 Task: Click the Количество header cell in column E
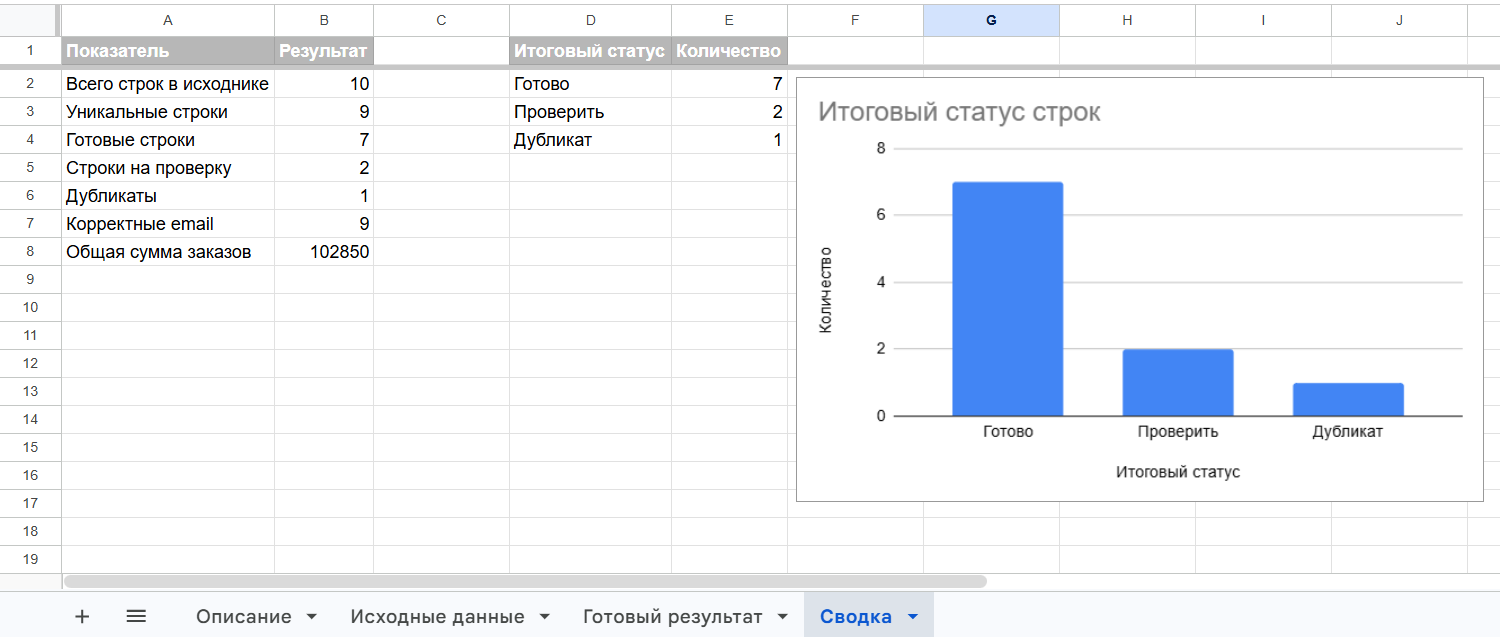[x=729, y=51]
